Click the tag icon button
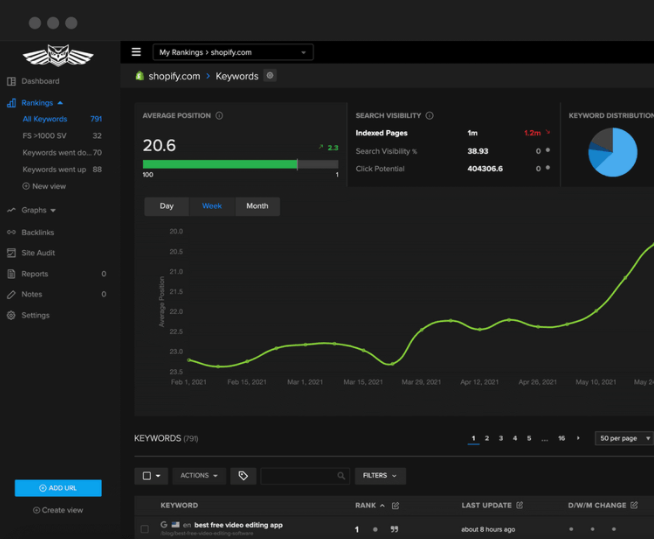The width and height of the screenshot is (654, 539). [x=243, y=476]
